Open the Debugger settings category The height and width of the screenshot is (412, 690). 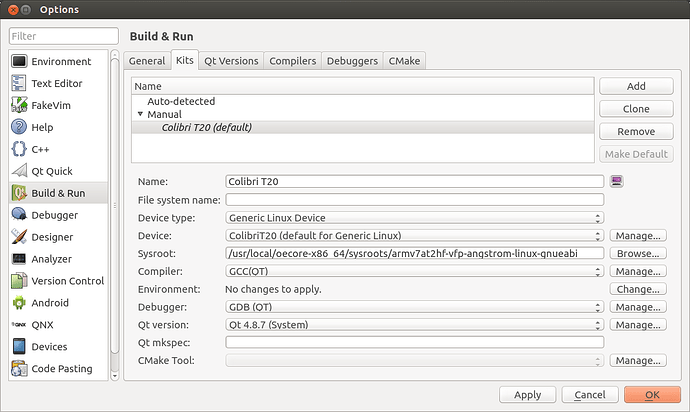tap(58, 215)
